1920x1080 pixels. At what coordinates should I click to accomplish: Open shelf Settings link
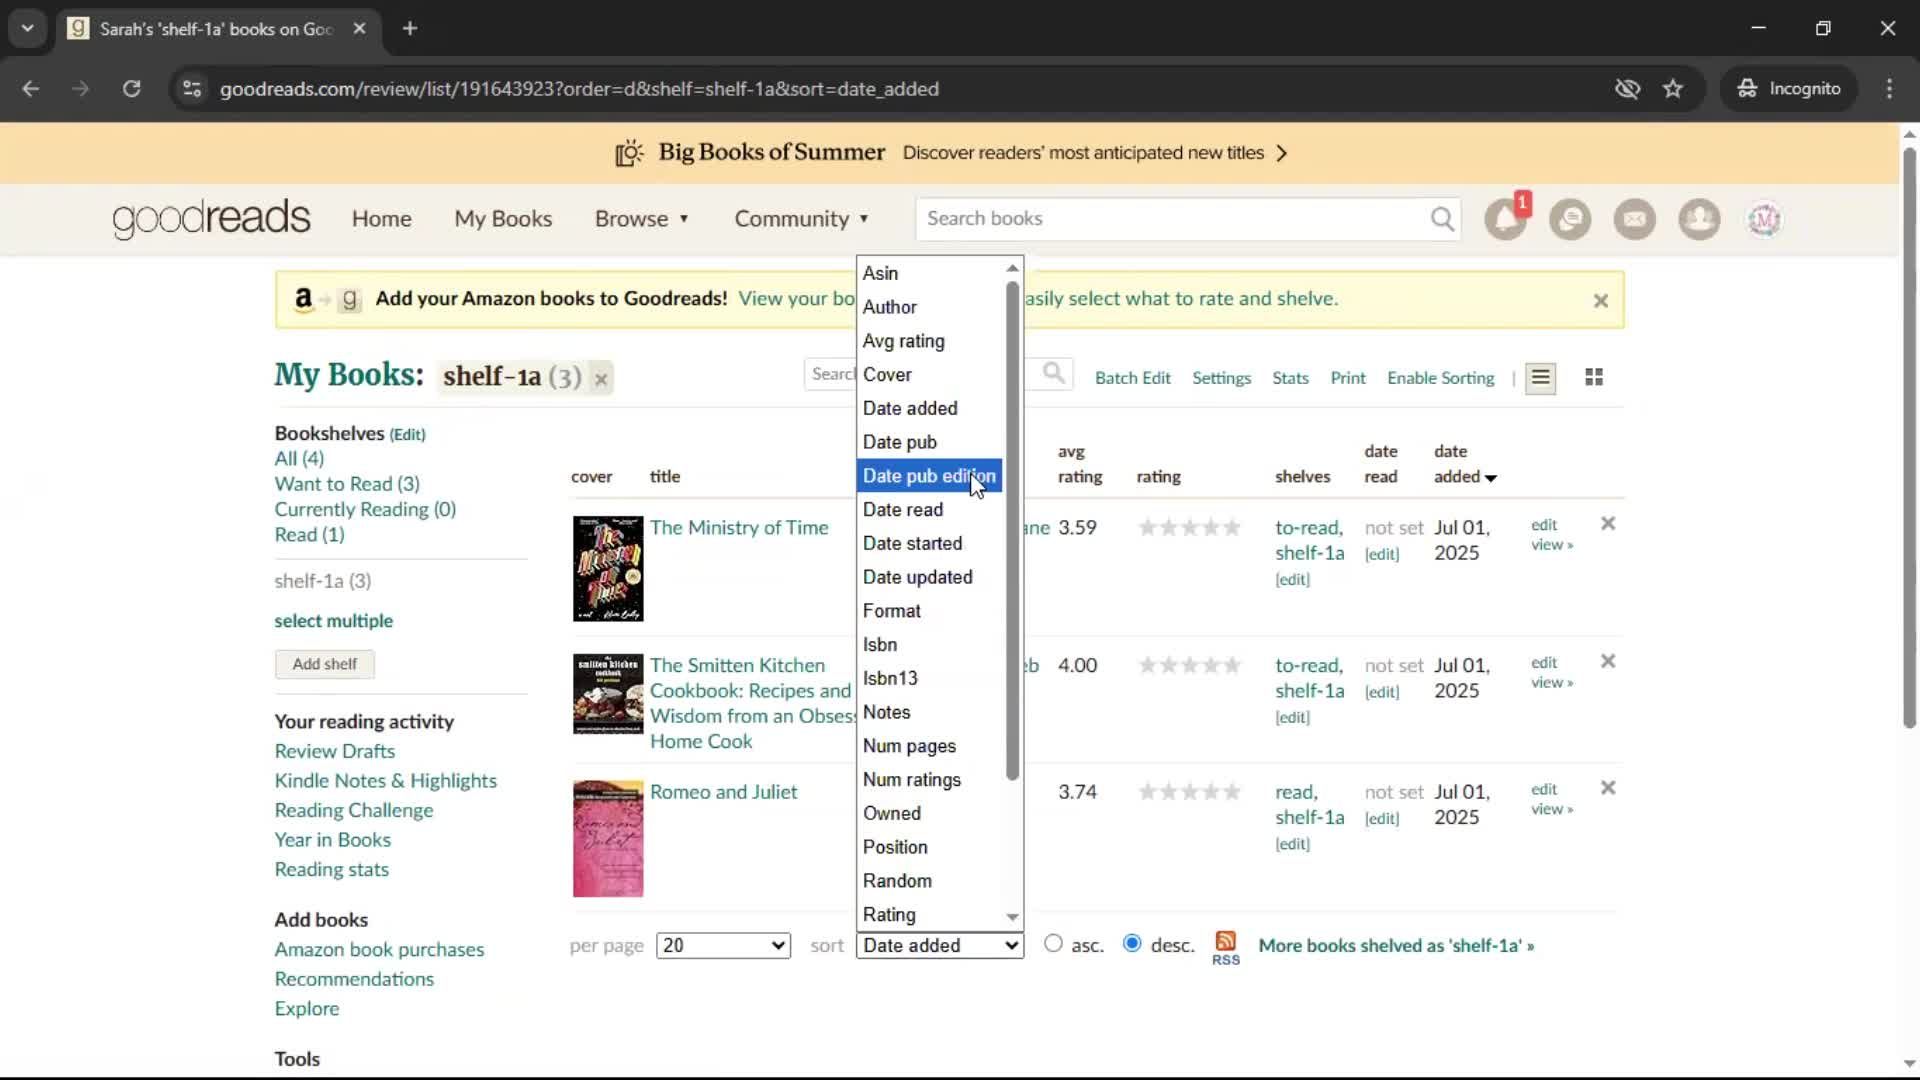[x=1221, y=378]
